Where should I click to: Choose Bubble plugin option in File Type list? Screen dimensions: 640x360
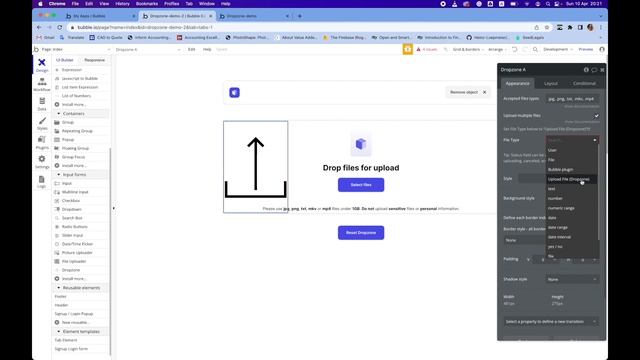tap(571, 169)
